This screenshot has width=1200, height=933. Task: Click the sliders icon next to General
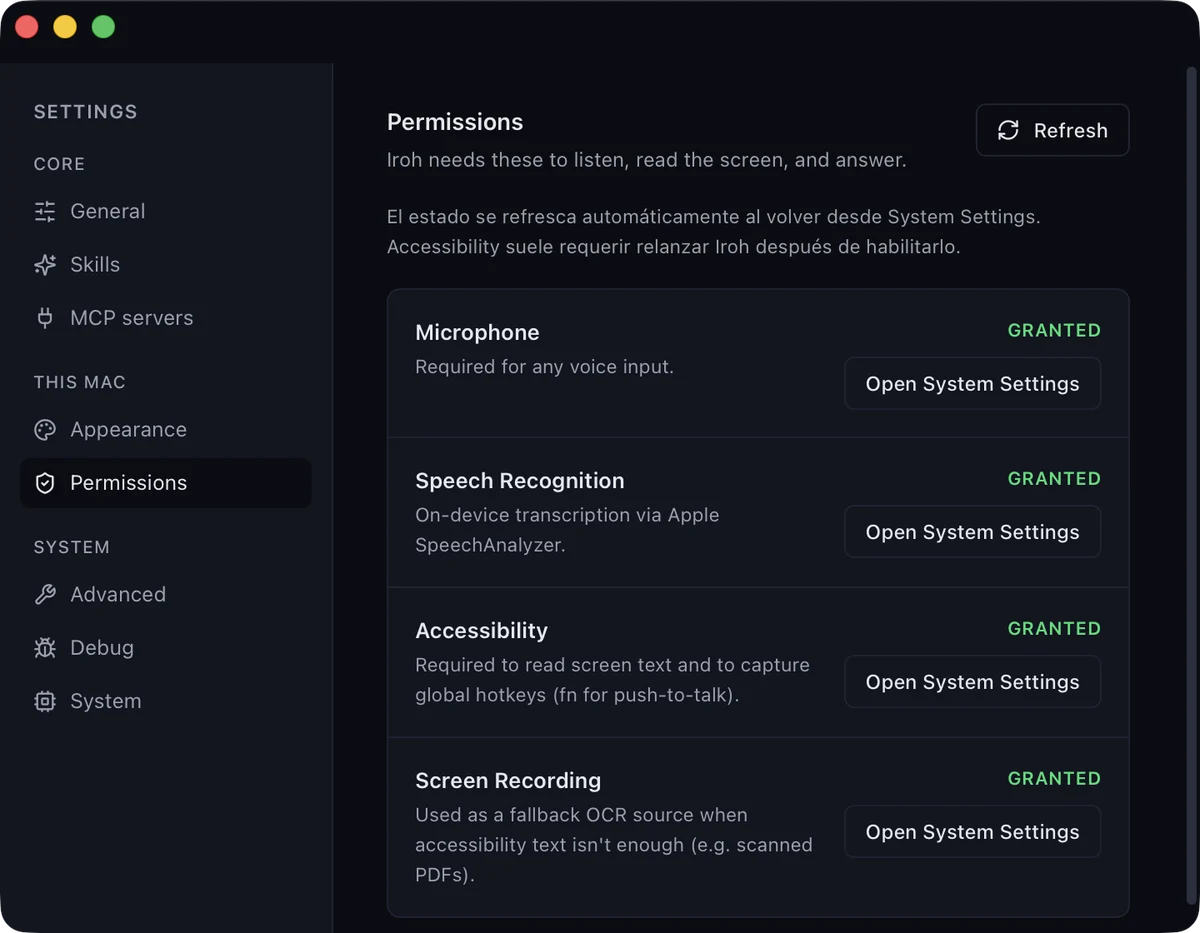[45, 211]
